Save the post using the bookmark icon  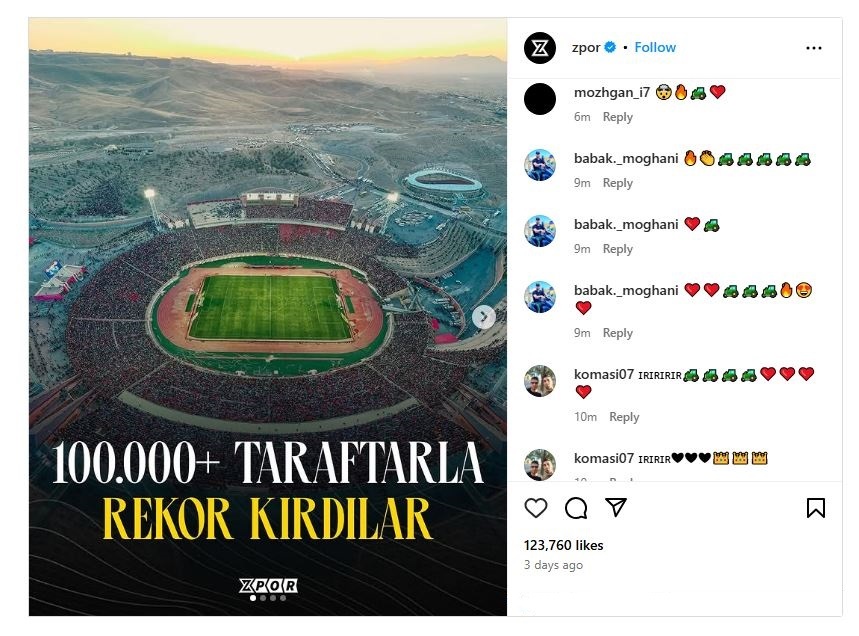point(816,508)
